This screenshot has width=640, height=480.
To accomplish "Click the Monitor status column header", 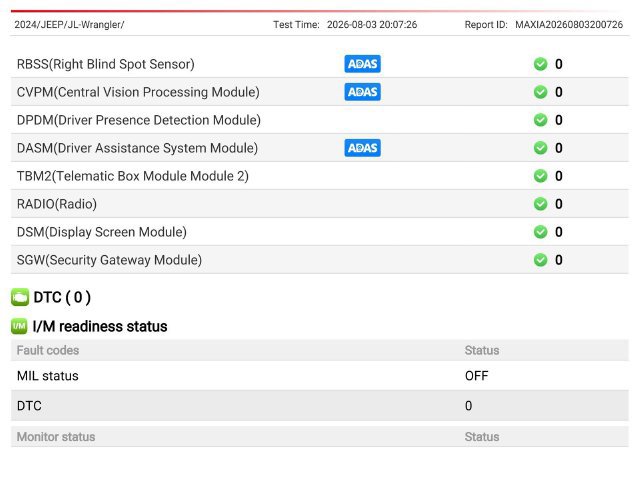I will coord(56,437).
